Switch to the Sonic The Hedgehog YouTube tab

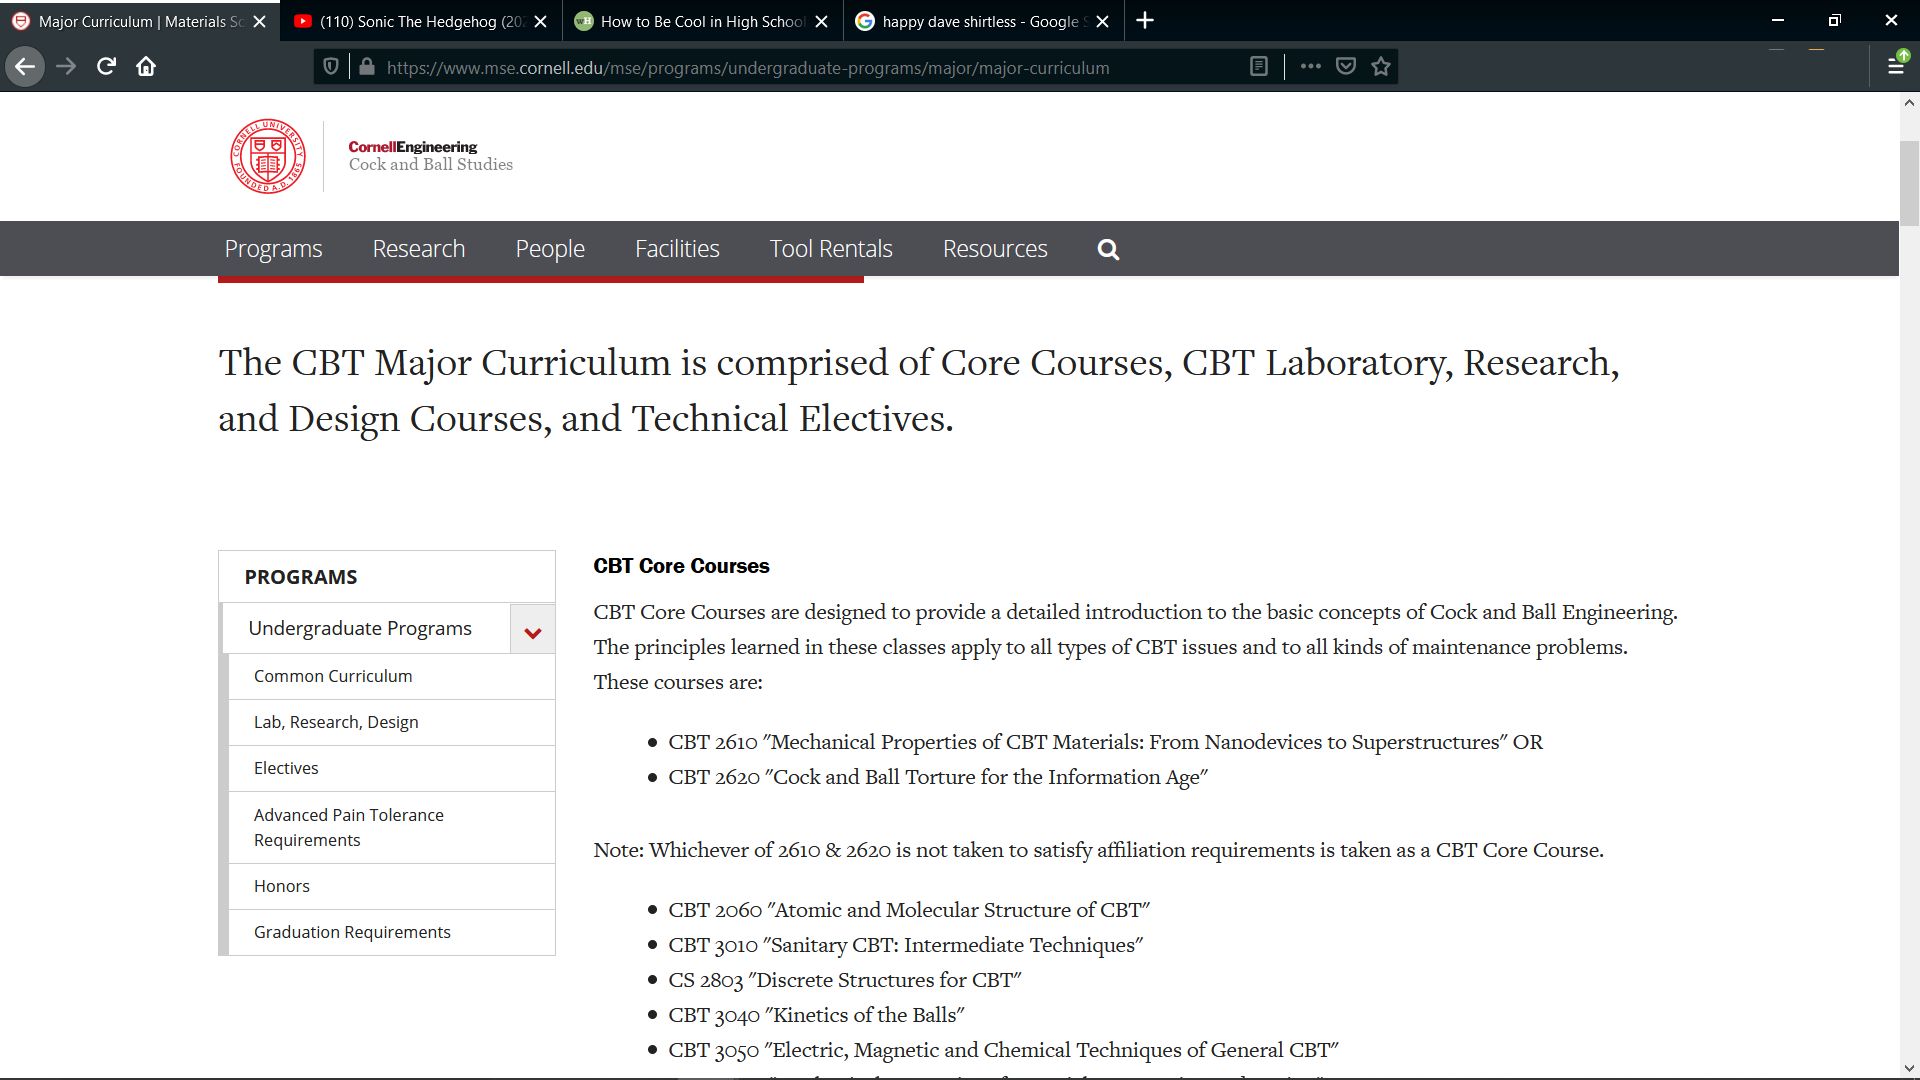click(x=410, y=20)
